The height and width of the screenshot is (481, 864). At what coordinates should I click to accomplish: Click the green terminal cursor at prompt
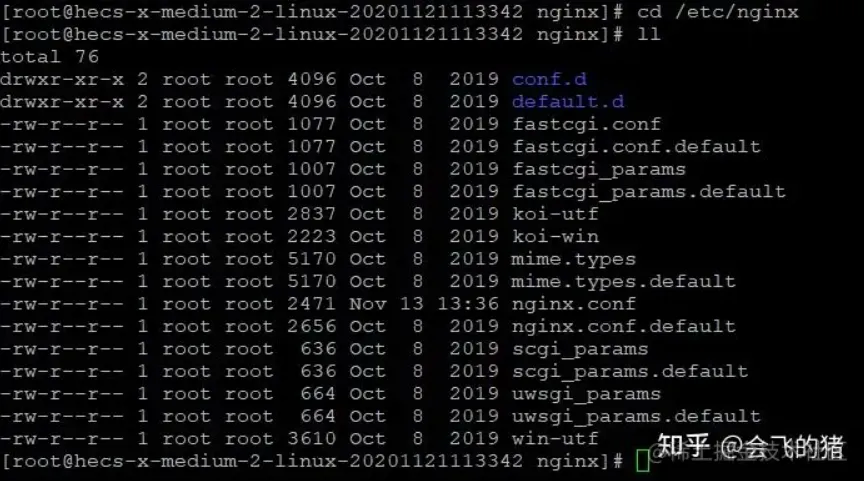pos(642,461)
